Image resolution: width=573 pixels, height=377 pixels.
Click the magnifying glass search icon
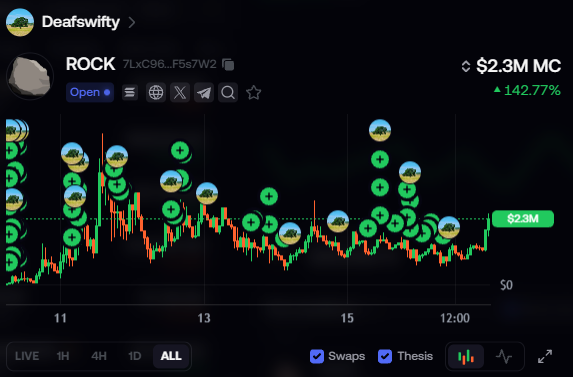[x=228, y=92]
